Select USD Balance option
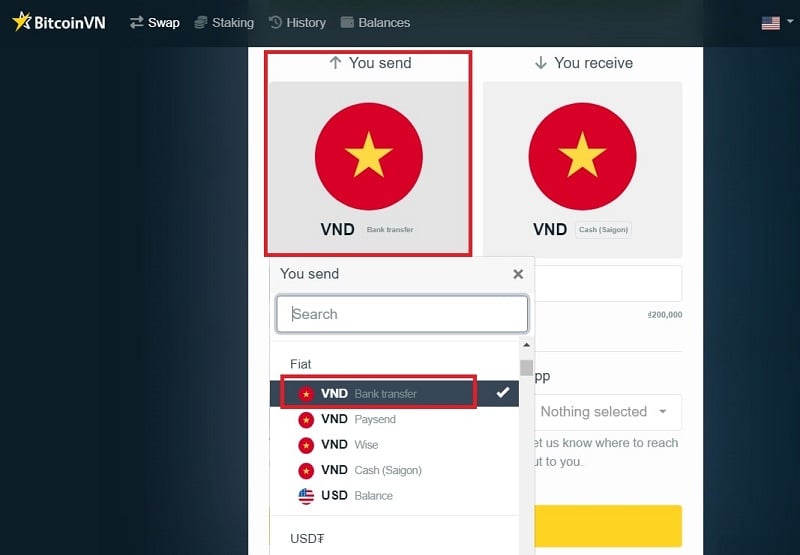The width and height of the screenshot is (800, 555). point(394,496)
